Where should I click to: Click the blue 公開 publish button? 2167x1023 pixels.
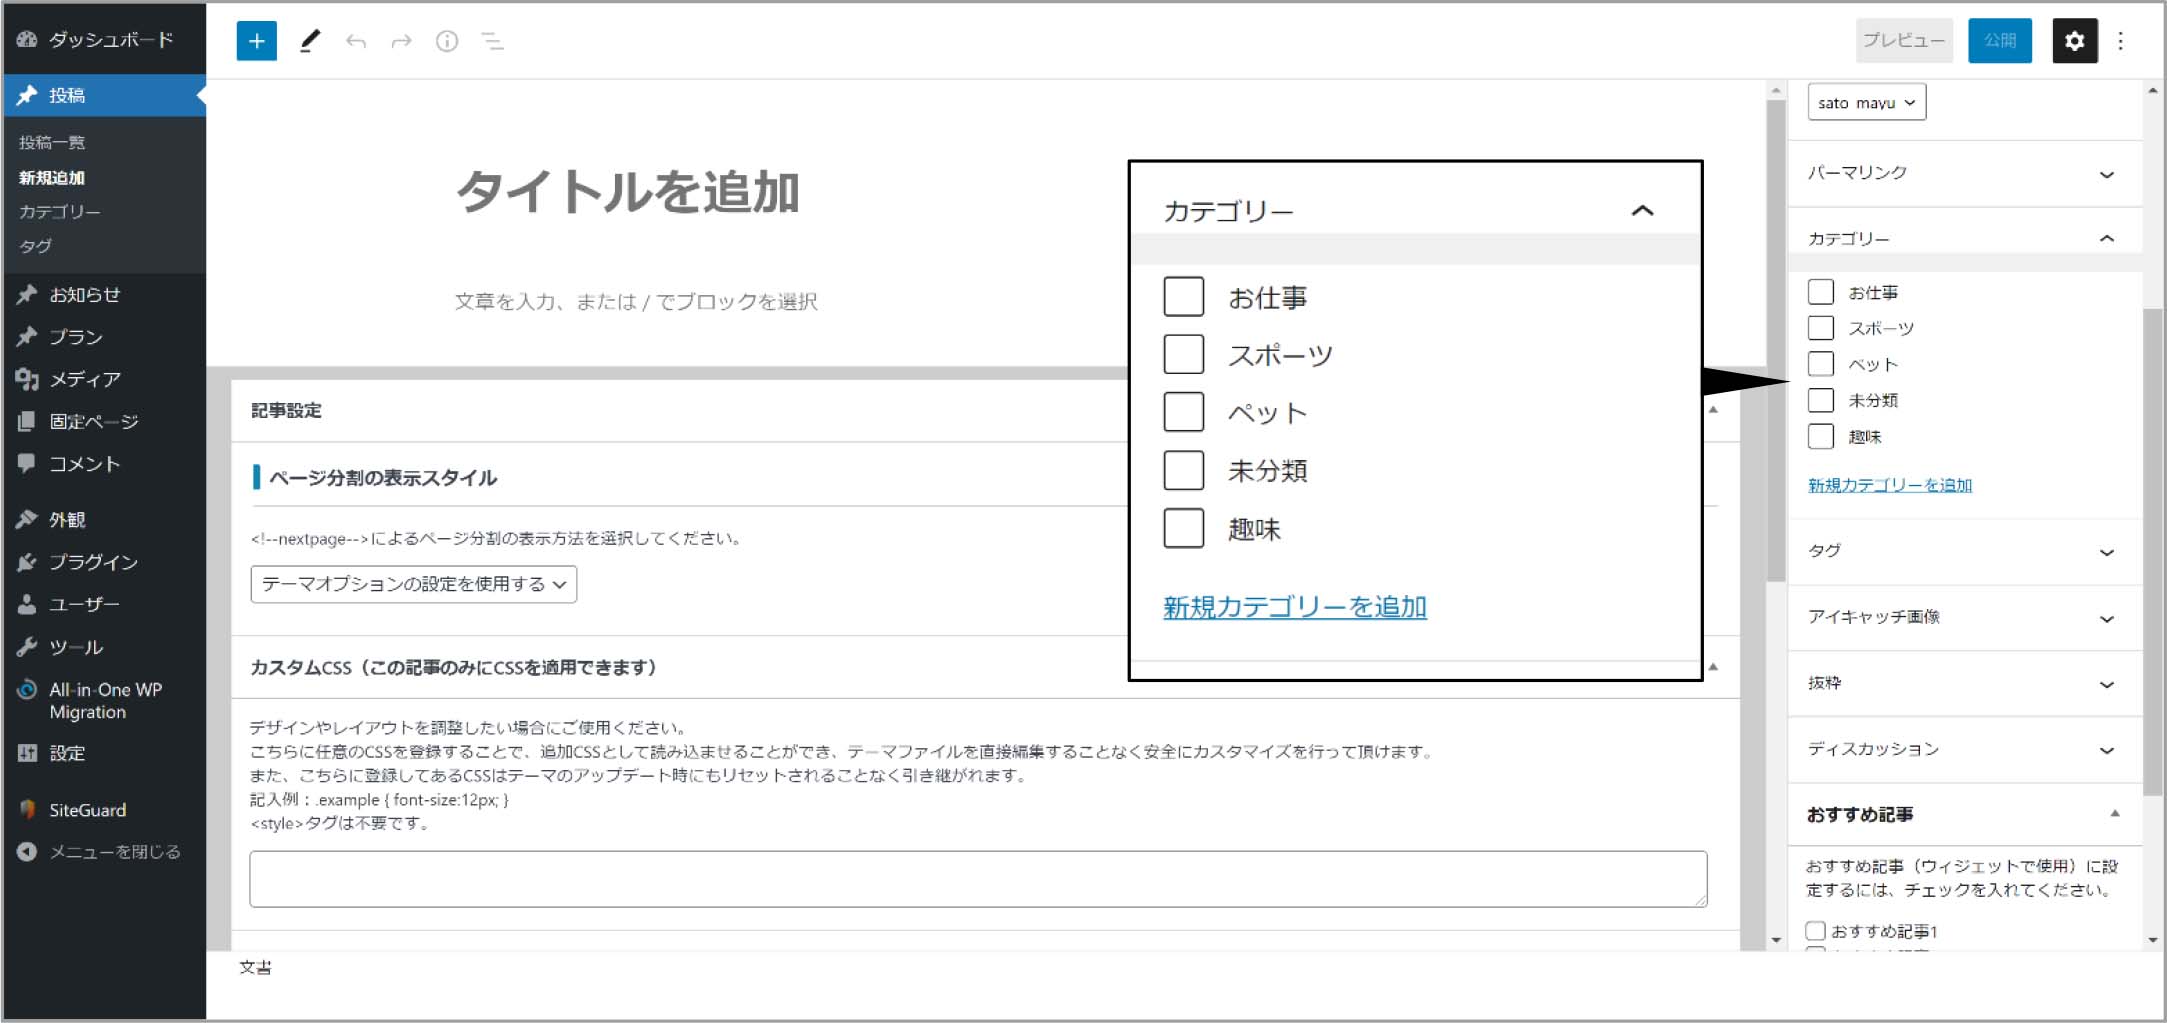pyautogui.click(x=1999, y=41)
